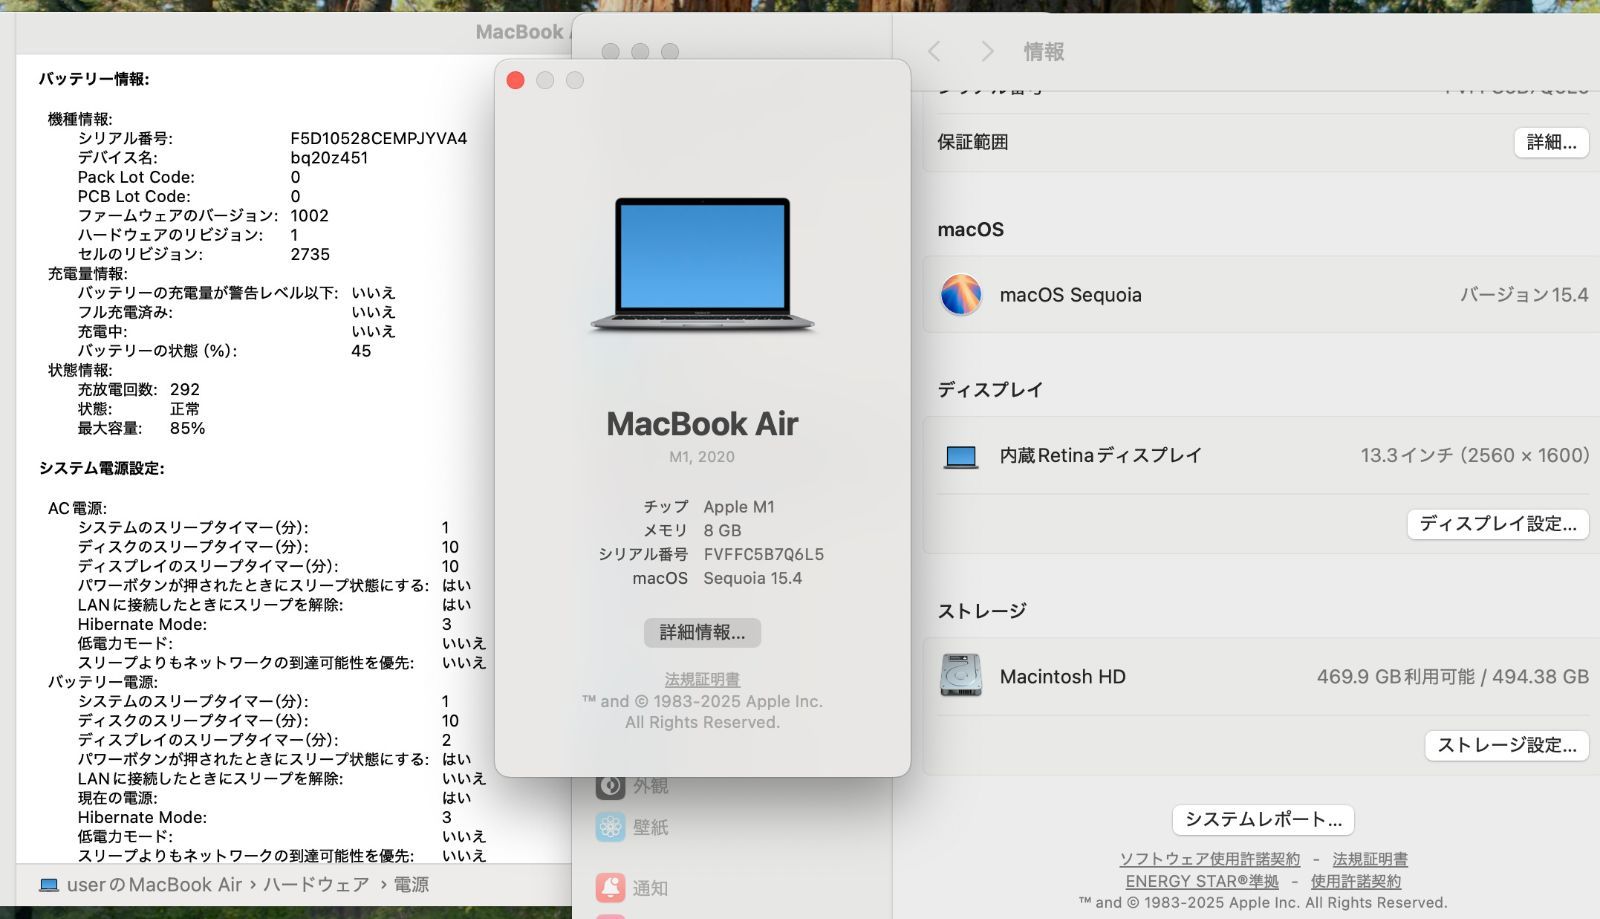This screenshot has height=919, width=1600.
Task: Click the 8 GB memory value
Action: (x=722, y=530)
